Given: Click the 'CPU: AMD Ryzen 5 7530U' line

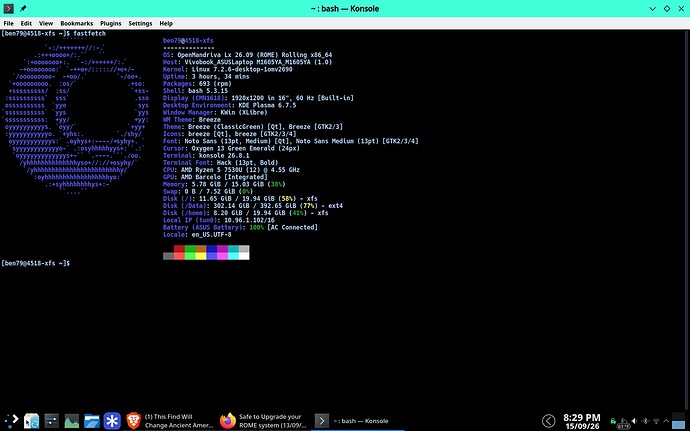Looking at the screenshot, I should (x=231, y=169).
